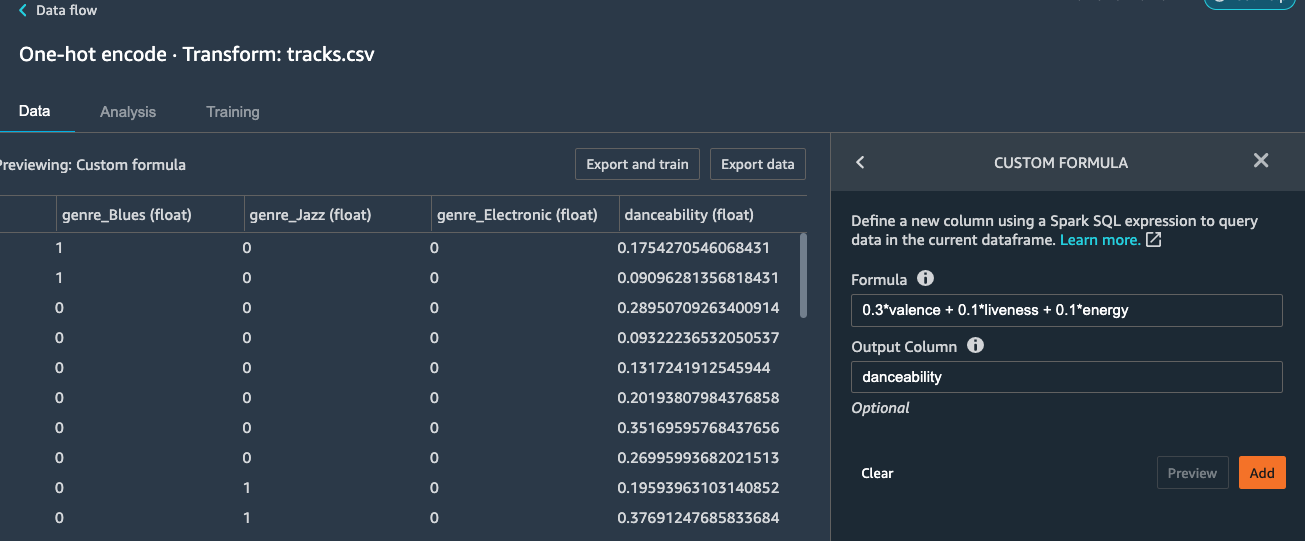Click the external link icon after Learn more
The height and width of the screenshot is (541, 1305).
point(1153,240)
